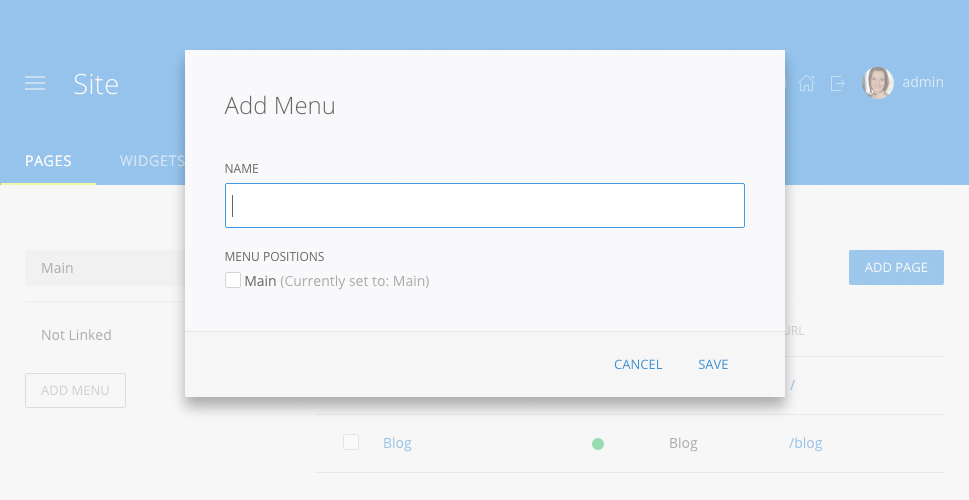Click Cancel in the Add Menu dialog
Viewport: 969px width, 500px height.
(638, 364)
